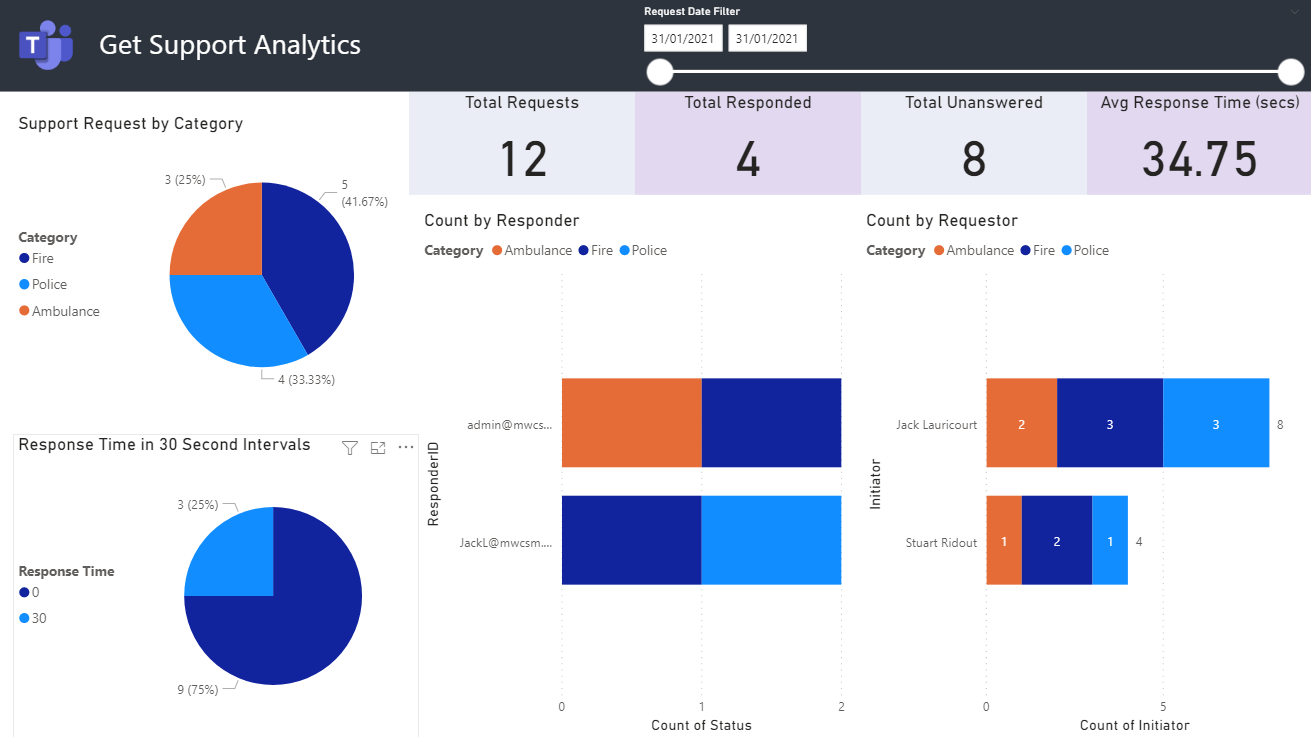Click the Request Date Filter label
This screenshot has width=1311, height=737.
pyautogui.click(x=692, y=12)
